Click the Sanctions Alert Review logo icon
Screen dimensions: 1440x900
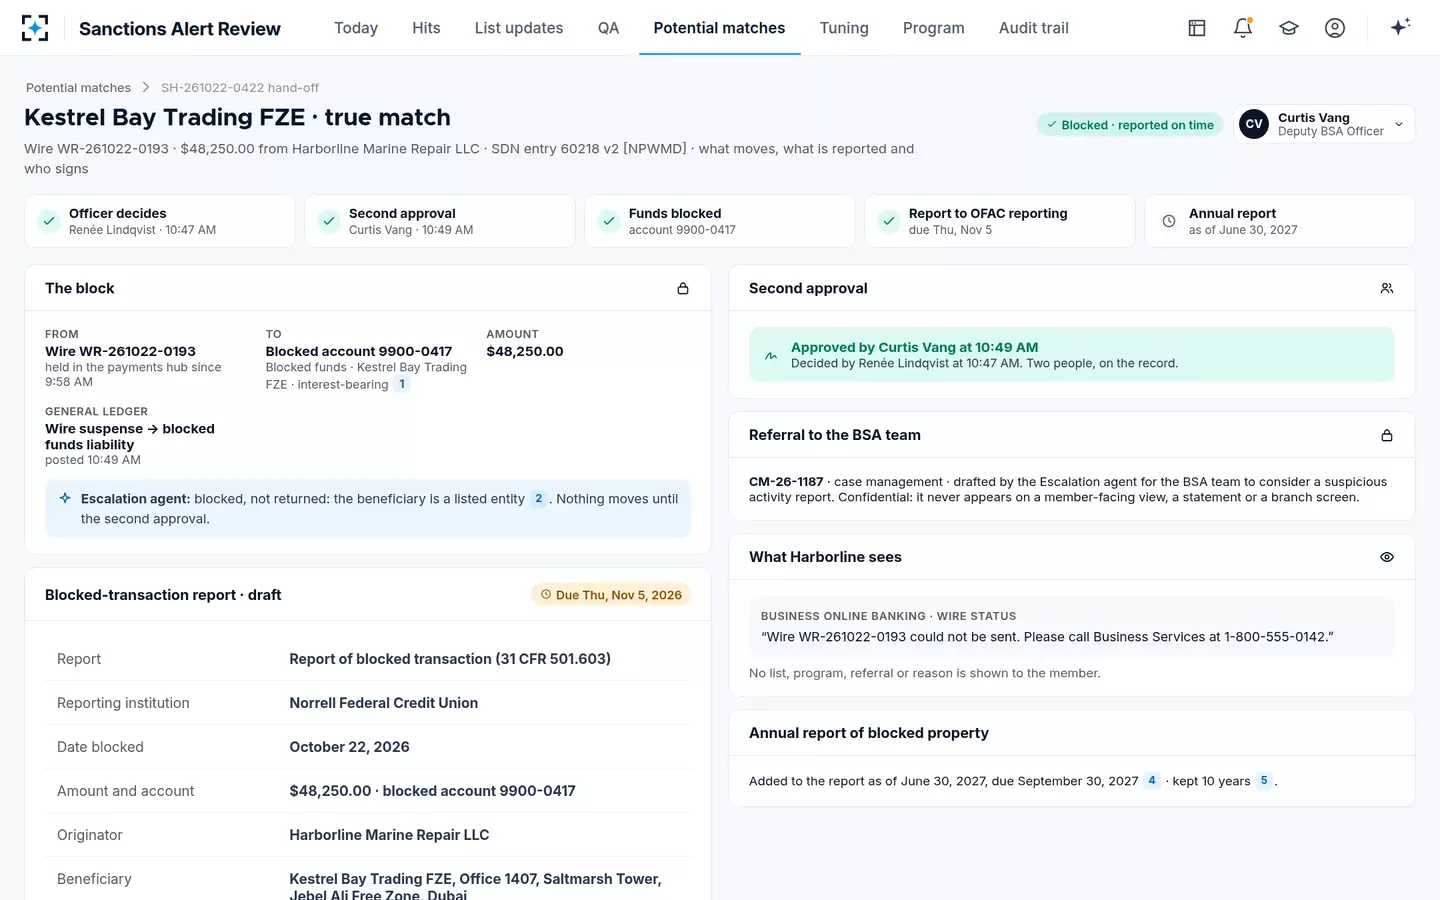pos(35,28)
